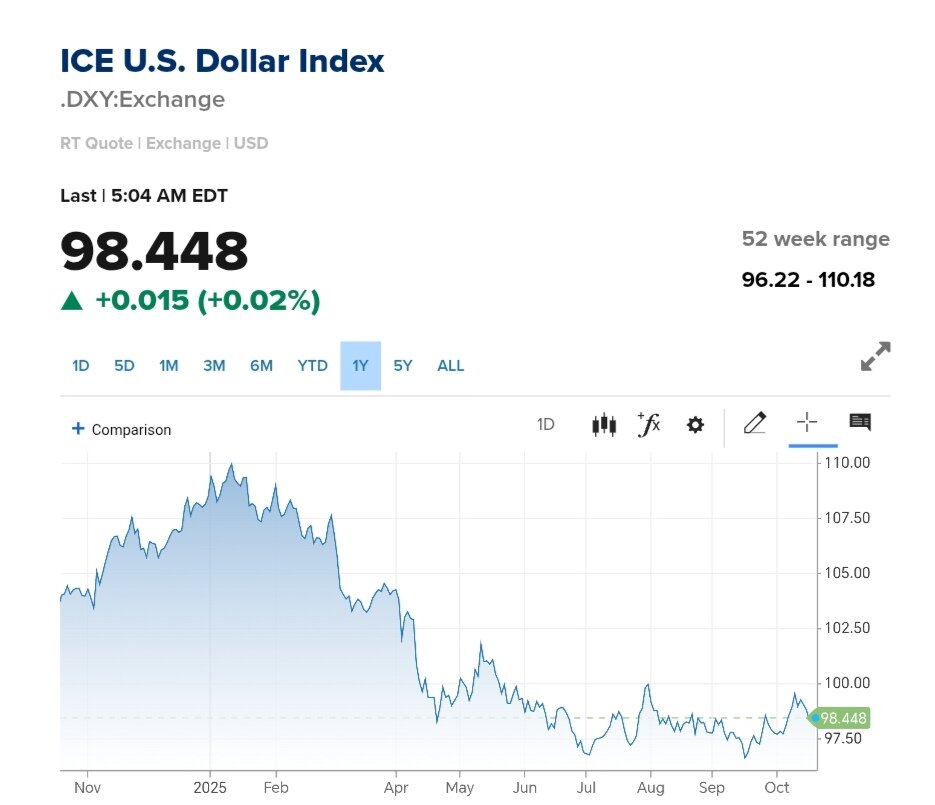Toggle the crosshair cursor tool
The image size is (935, 805).
pyautogui.click(x=807, y=423)
